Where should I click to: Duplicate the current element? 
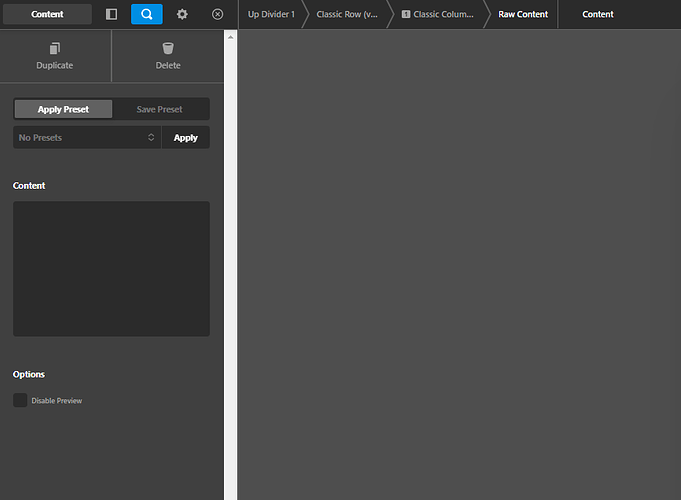(55, 56)
